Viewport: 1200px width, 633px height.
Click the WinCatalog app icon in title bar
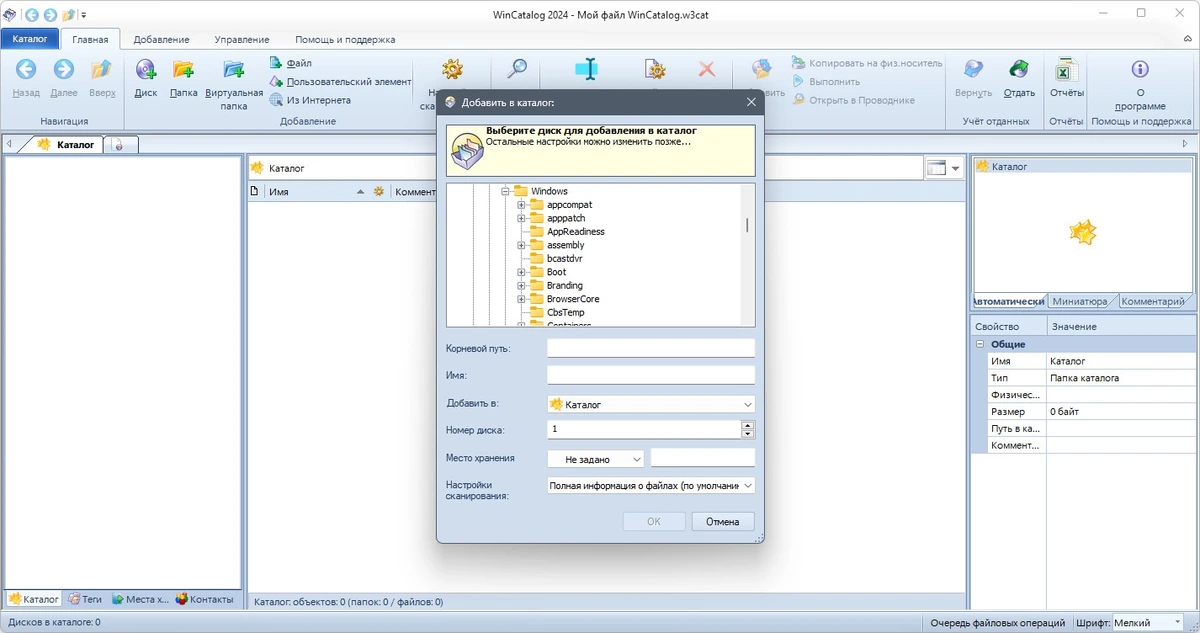tap(10, 15)
